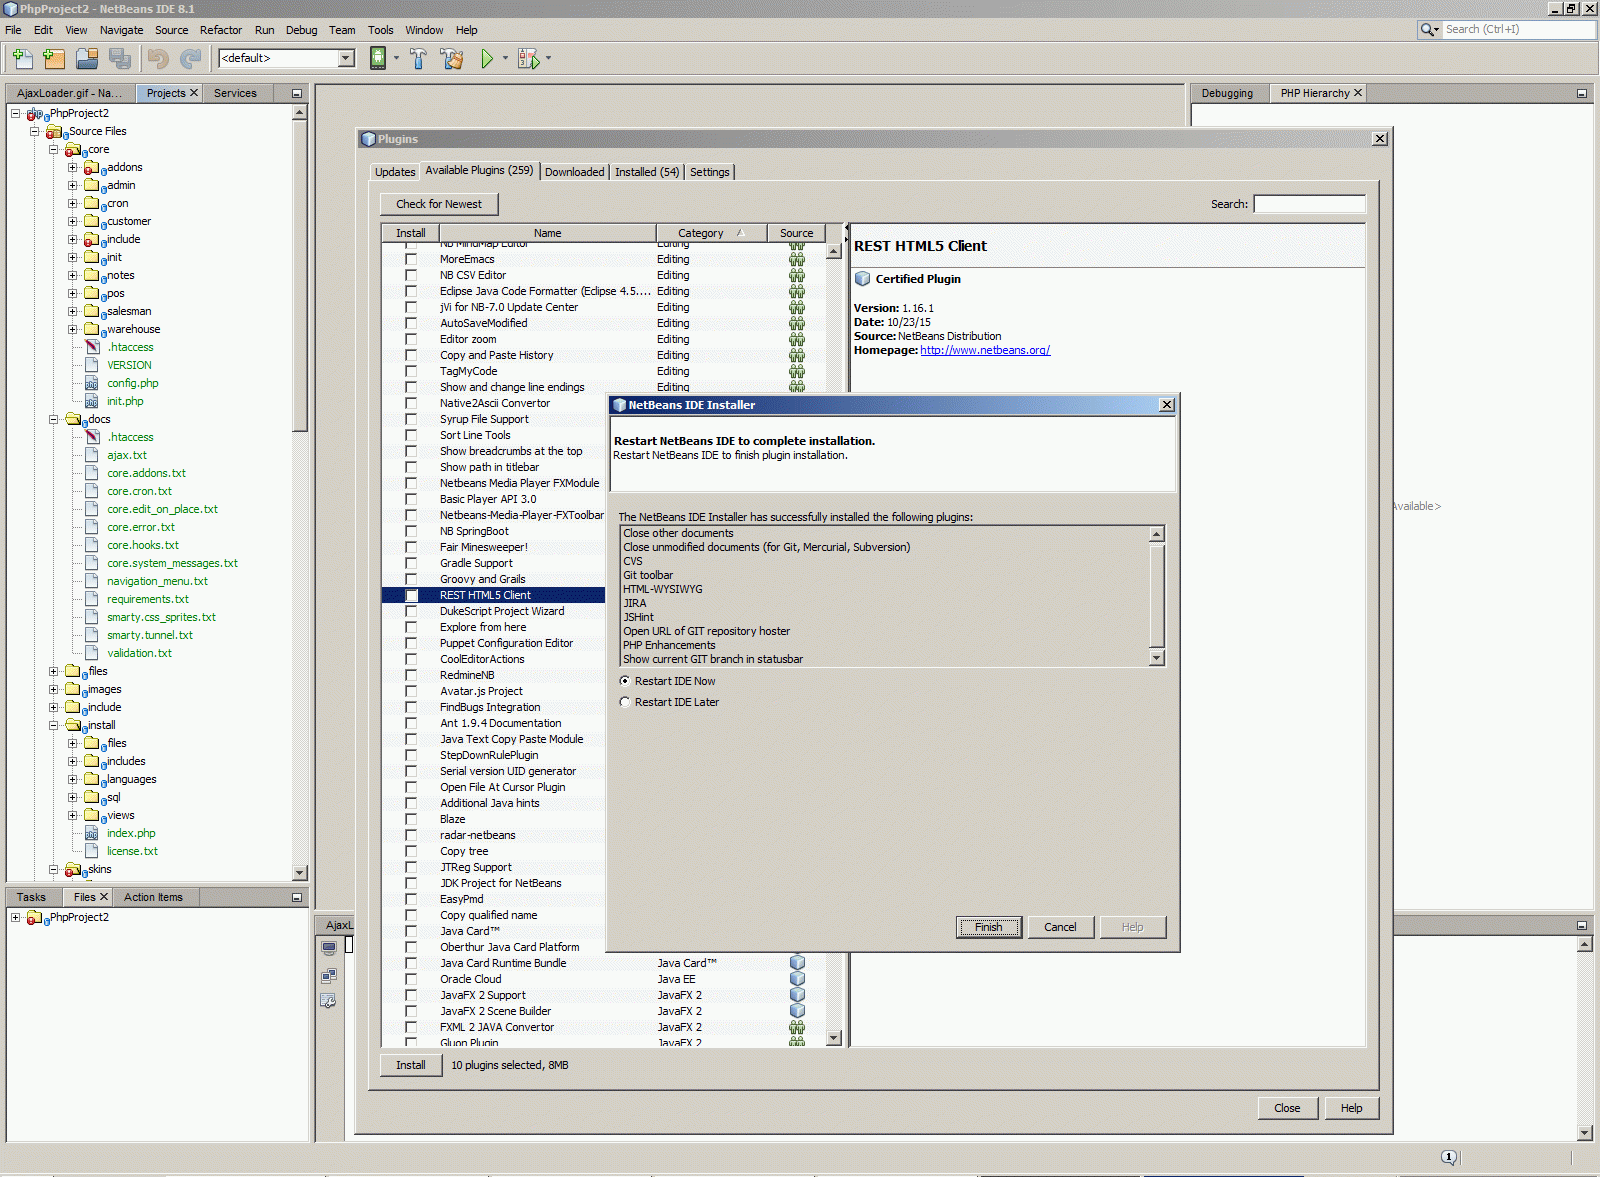Minimize the Projects panel group
1600x1177 pixels.
point(297,93)
